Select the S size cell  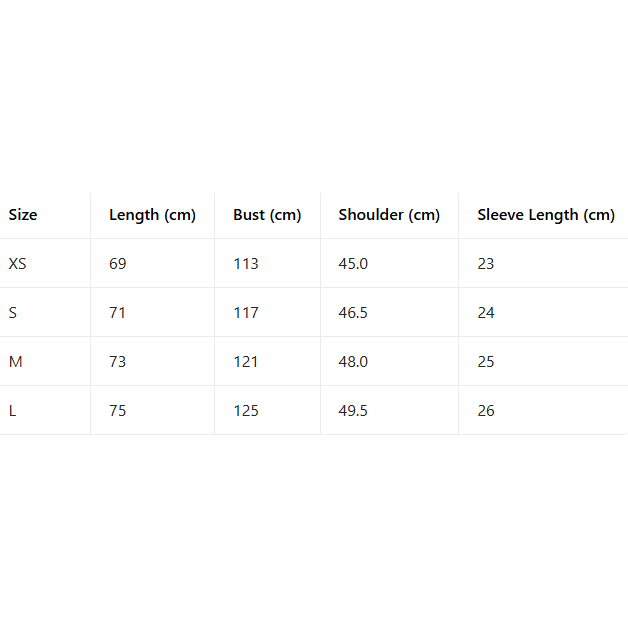click(13, 313)
